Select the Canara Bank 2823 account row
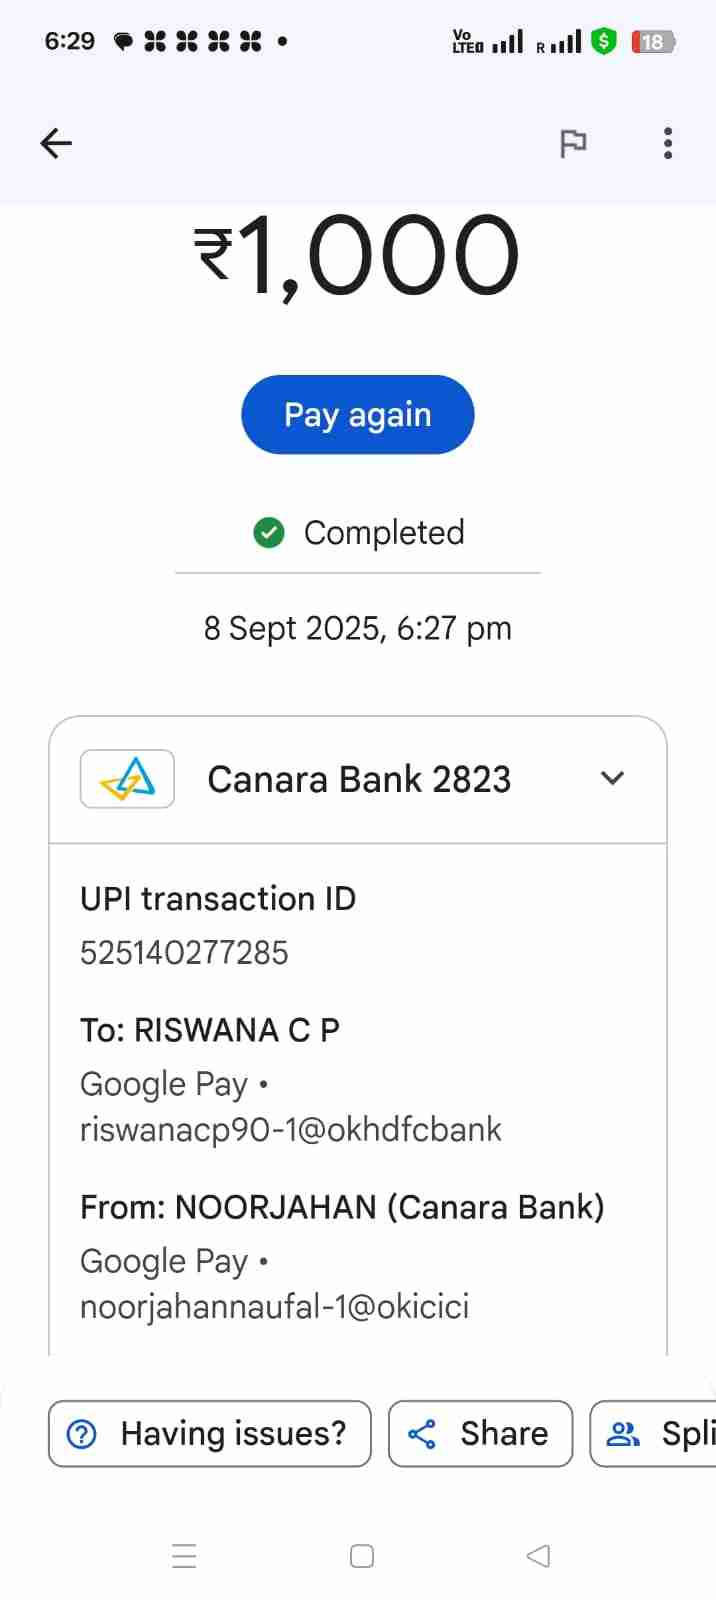The height and width of the screenshot is (1600, 716). (x=359, y=780)
